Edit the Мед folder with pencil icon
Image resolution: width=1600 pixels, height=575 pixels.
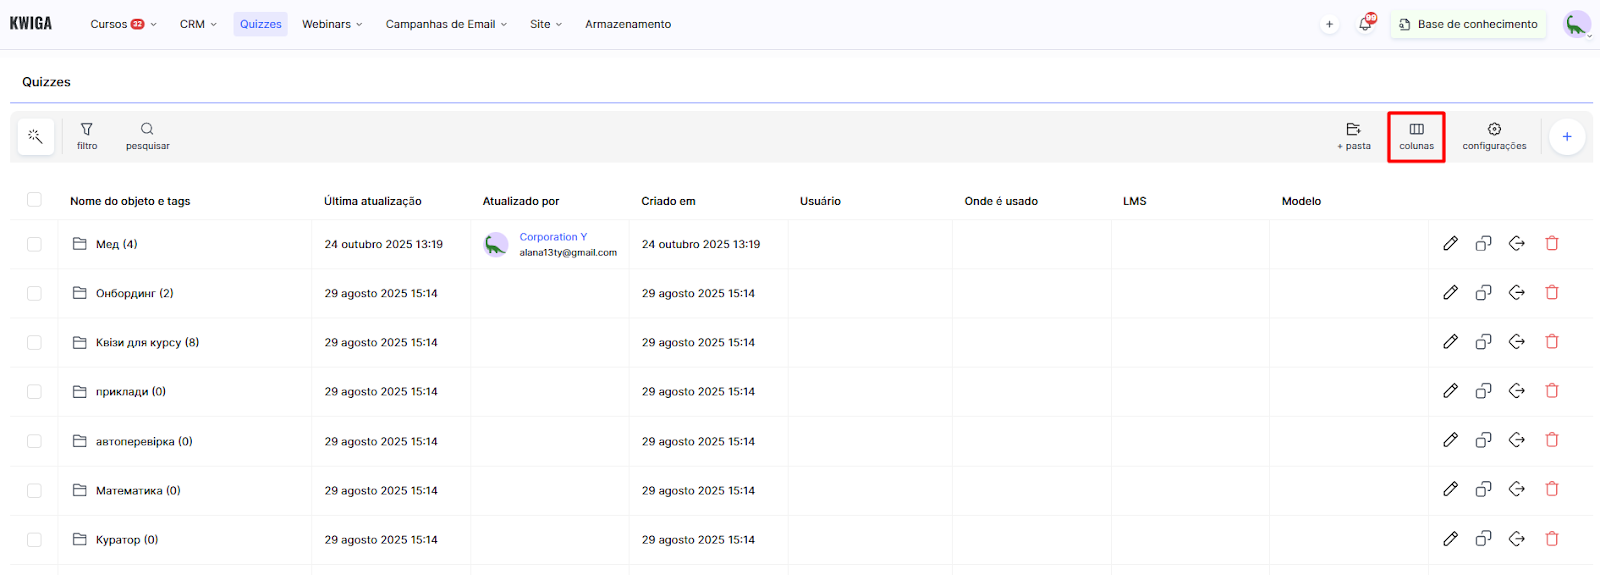(1450, 243)
